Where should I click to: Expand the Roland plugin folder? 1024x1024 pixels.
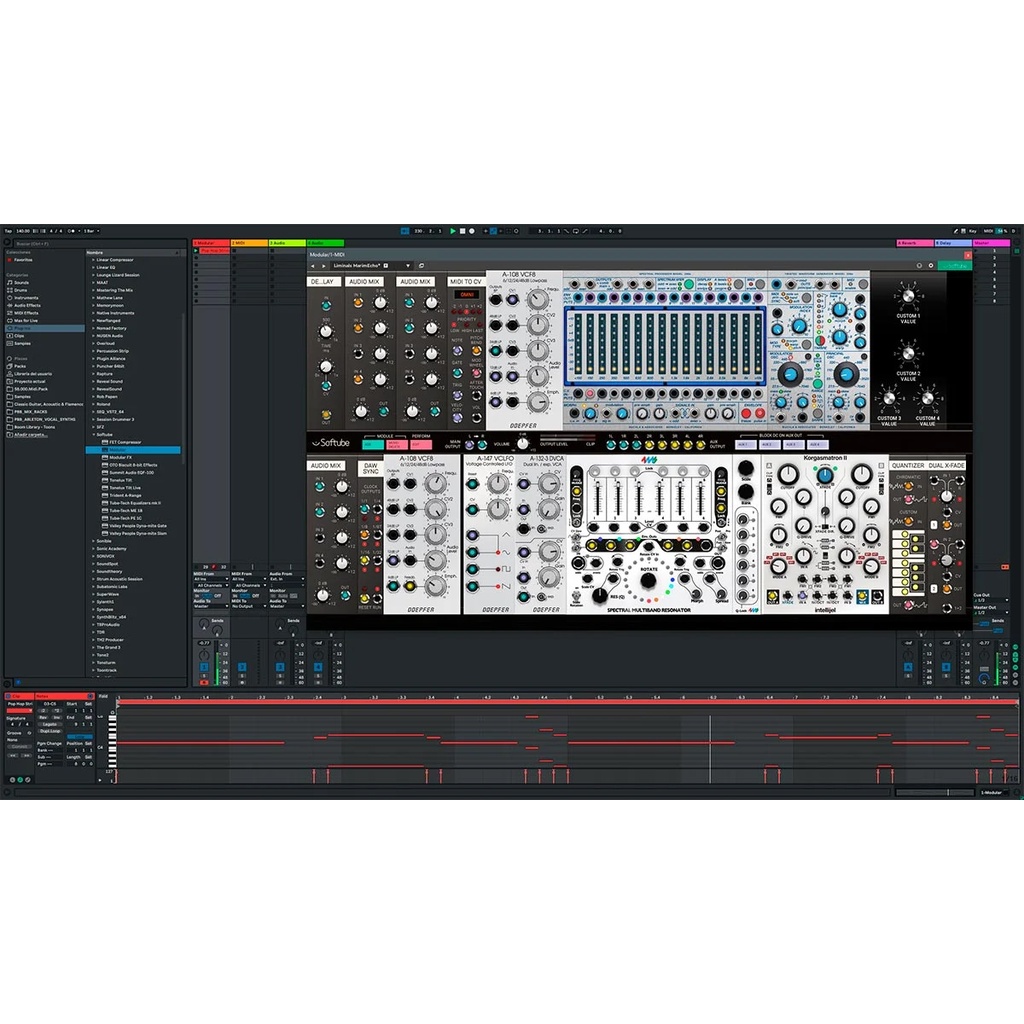point(93,404)
